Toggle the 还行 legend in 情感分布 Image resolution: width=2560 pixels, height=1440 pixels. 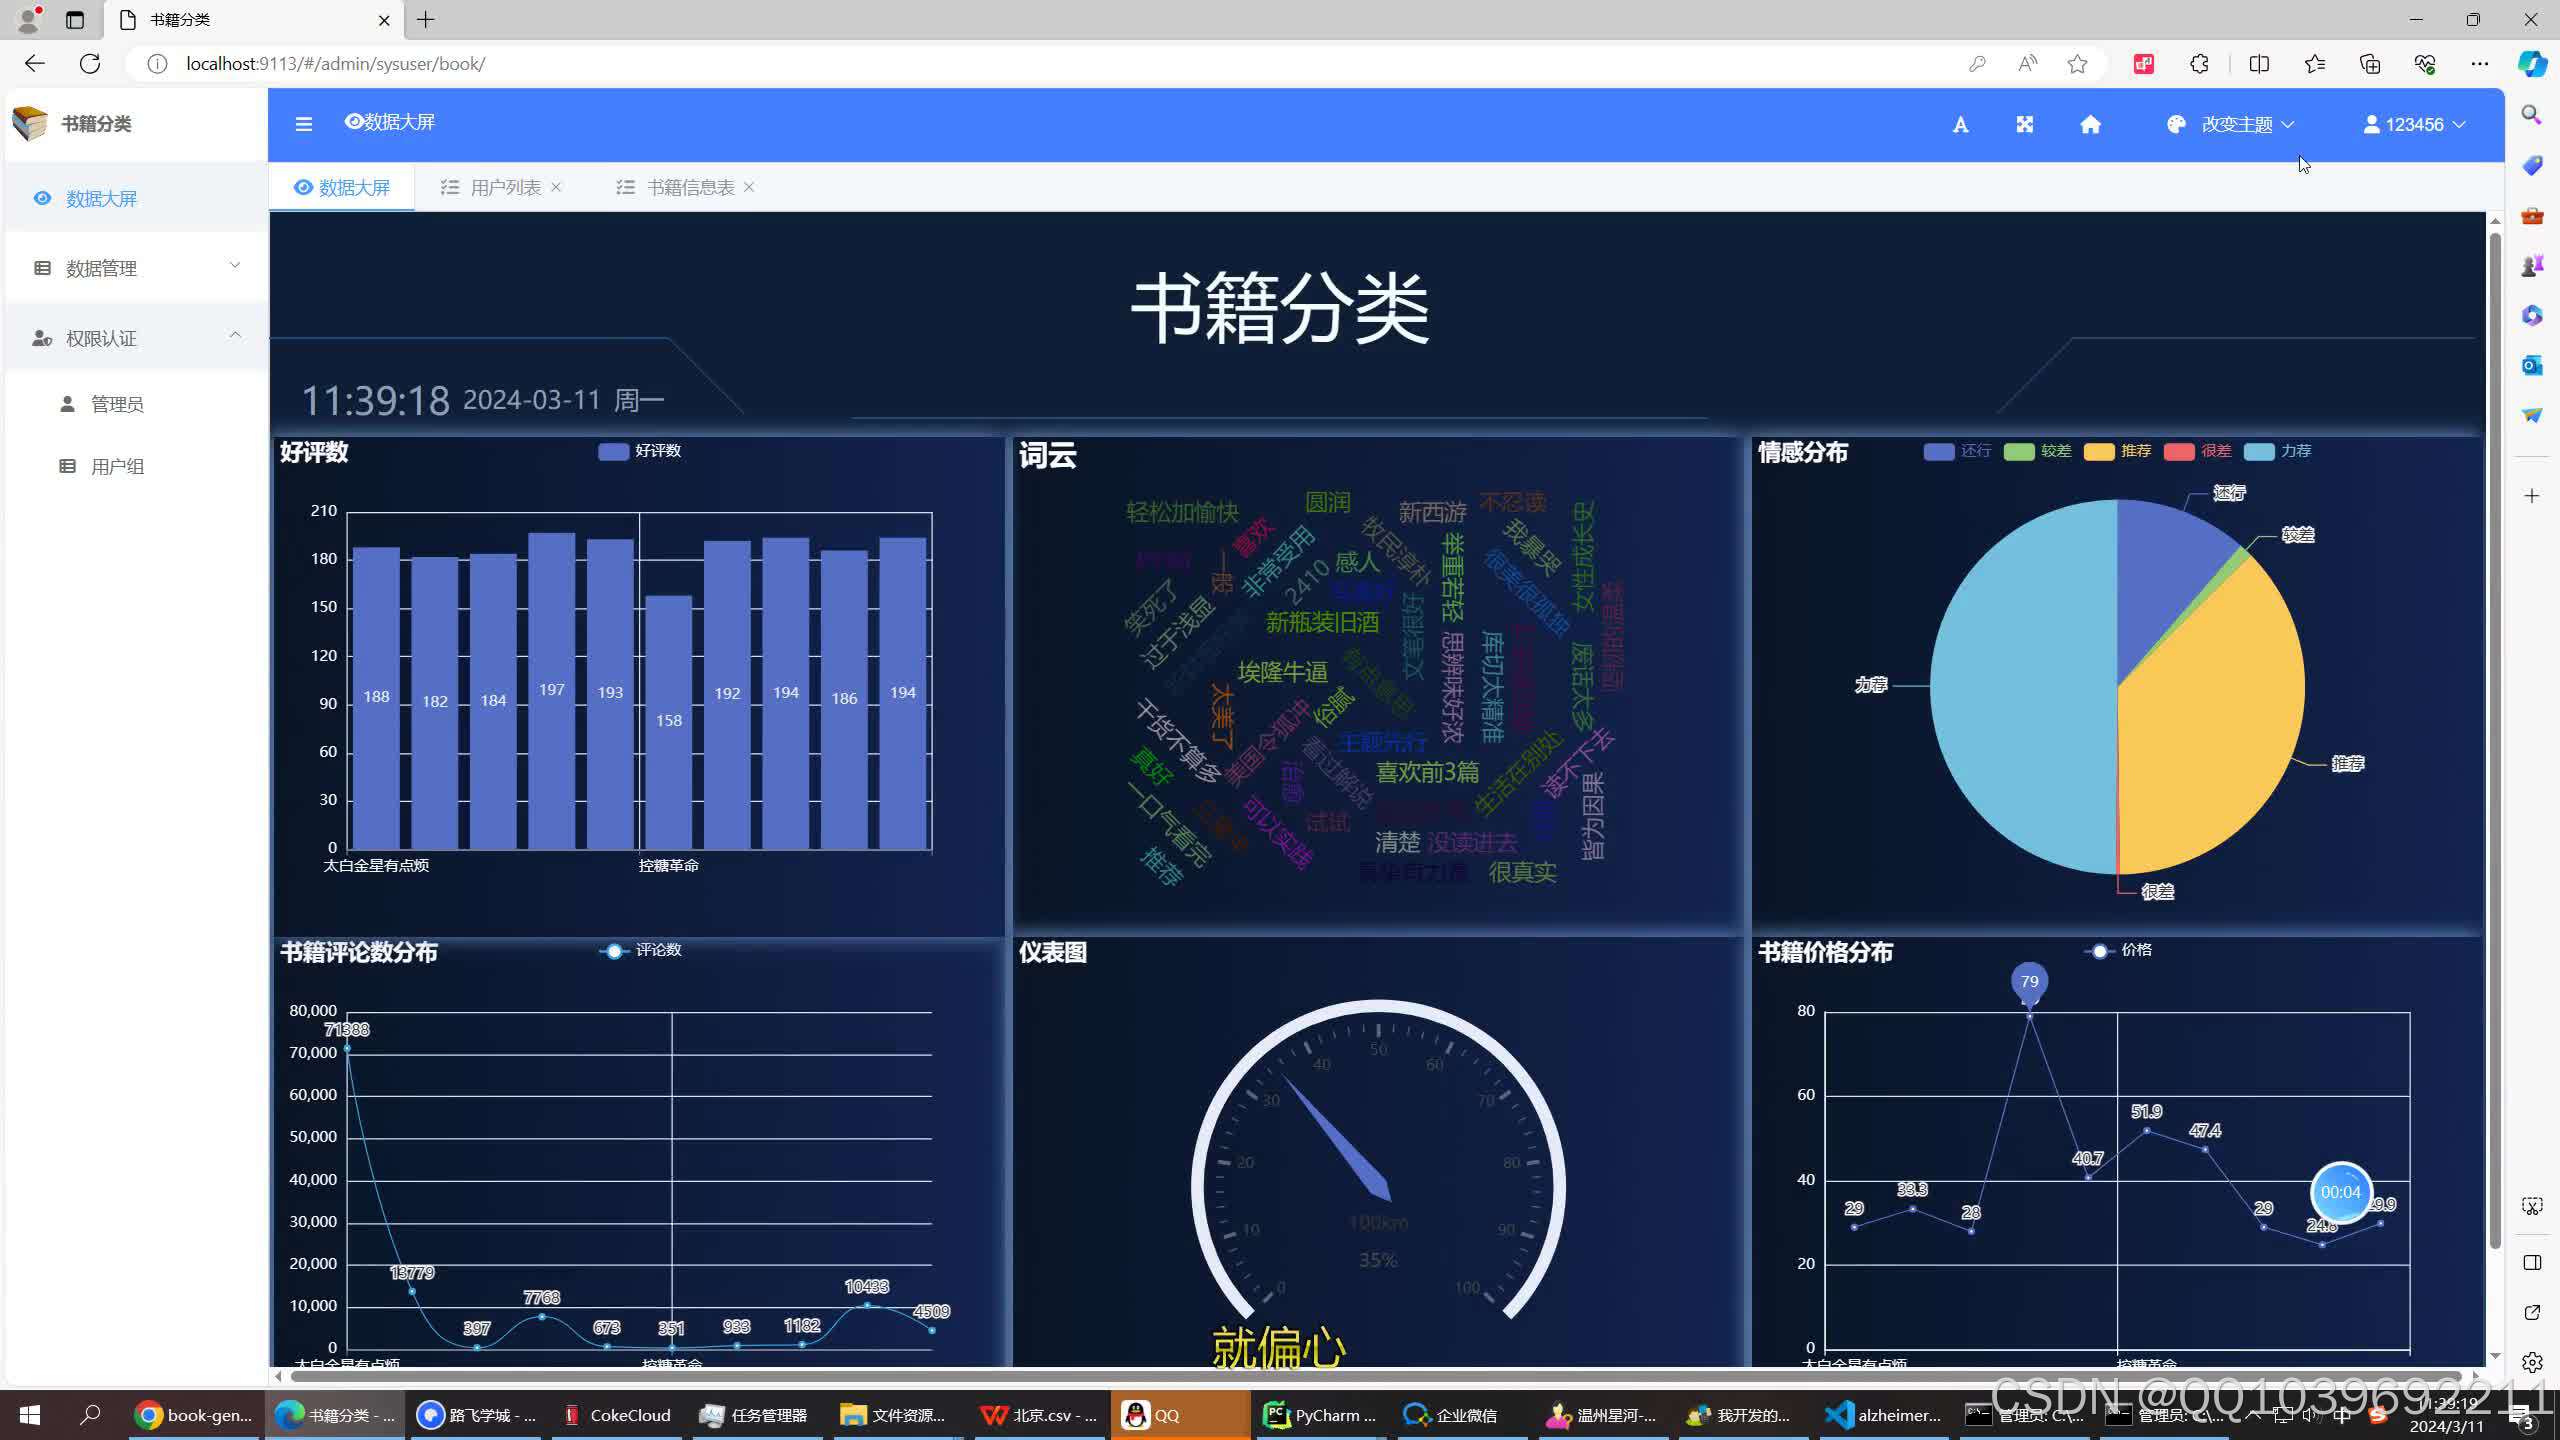point(1957,451)
